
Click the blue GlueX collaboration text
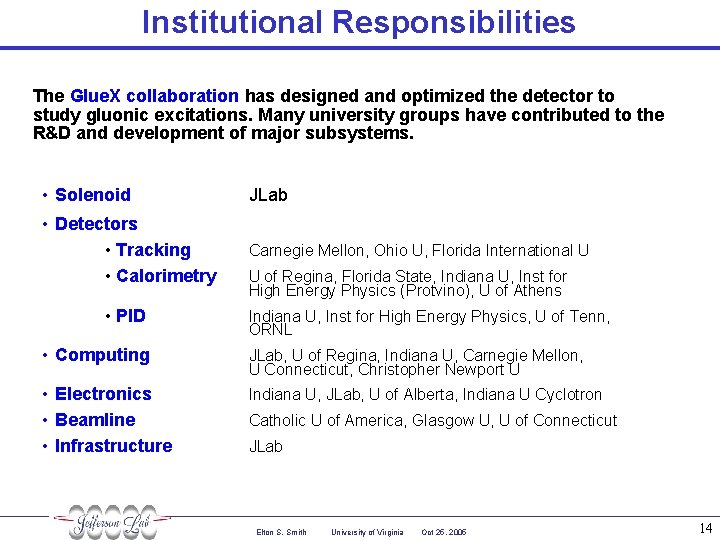click(x=154, y=96)
